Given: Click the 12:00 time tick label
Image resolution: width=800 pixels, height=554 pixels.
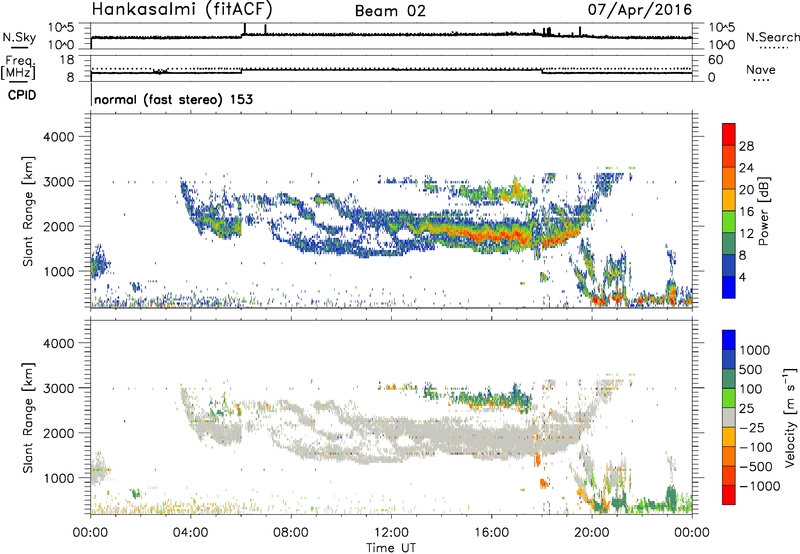Looking at the screenshot, I should pos(391,533).
